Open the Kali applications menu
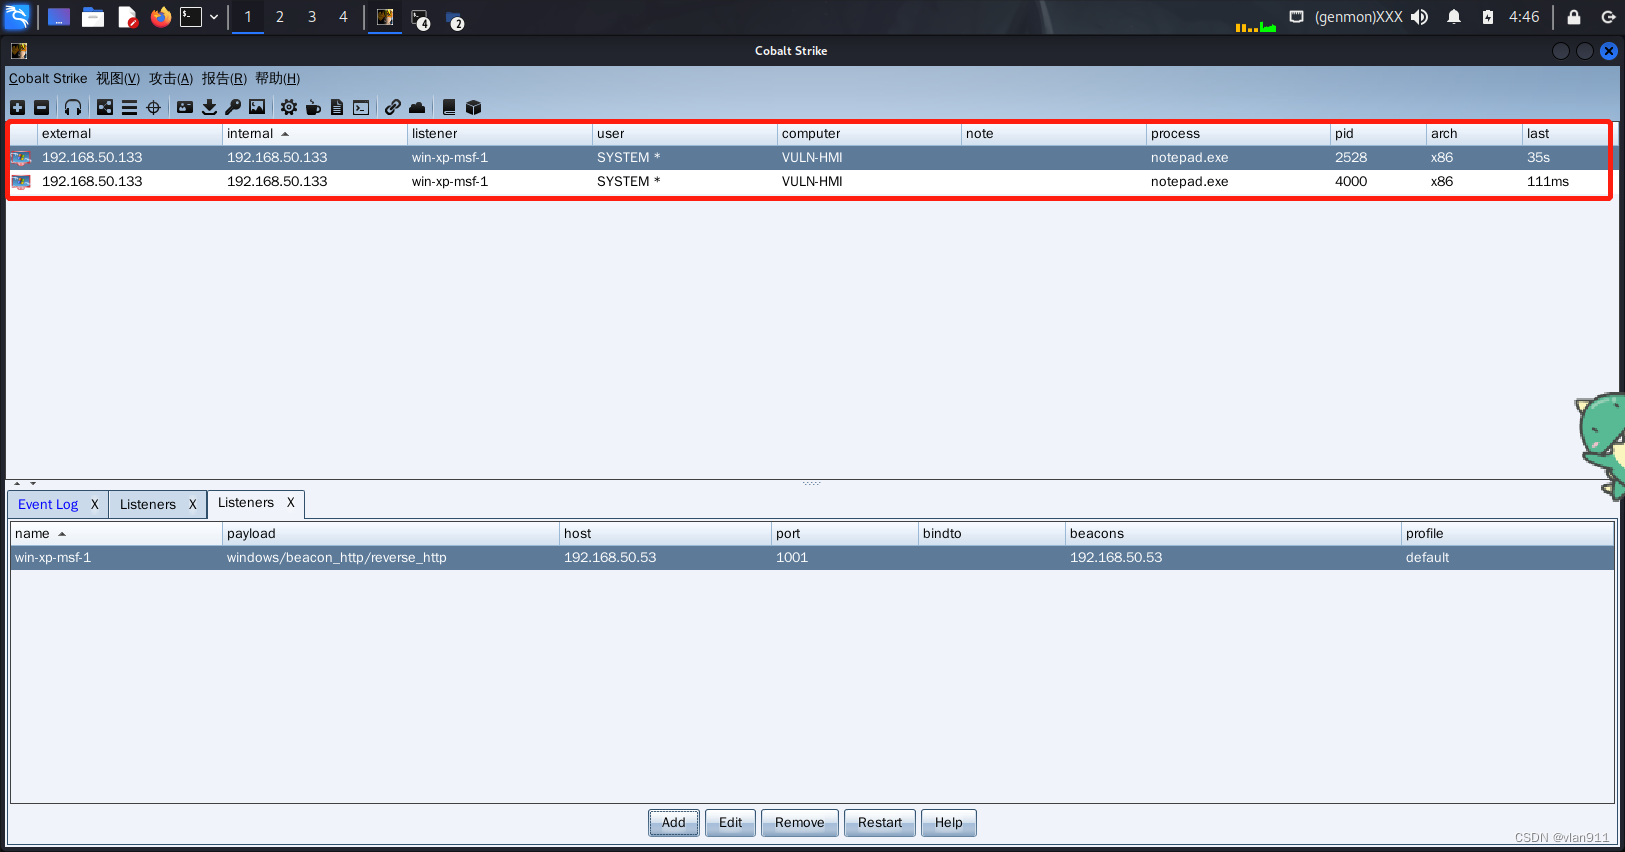Image resolution: width=1625 pixels, height=852 pixels. coord(18,17)
